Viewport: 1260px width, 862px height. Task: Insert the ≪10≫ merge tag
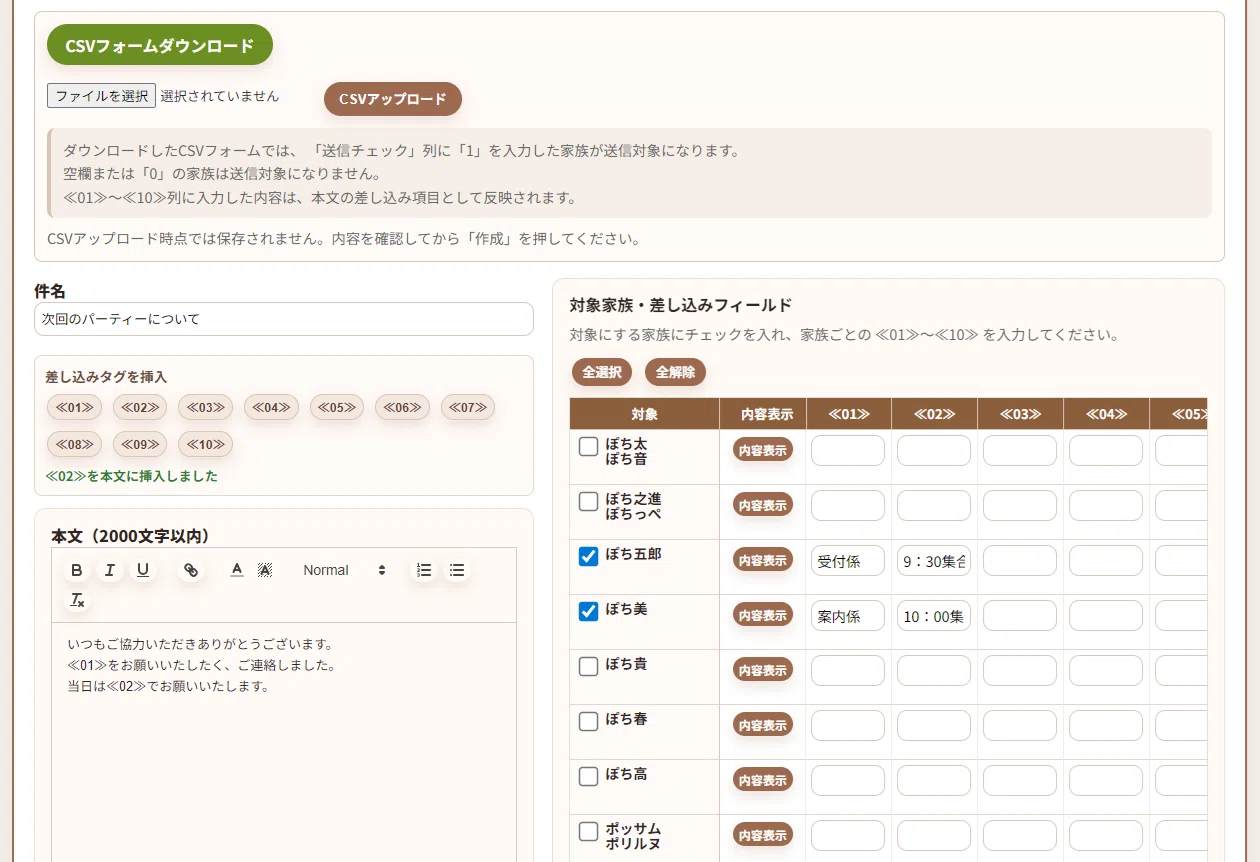pyautogui.click(x=206, y=444)
